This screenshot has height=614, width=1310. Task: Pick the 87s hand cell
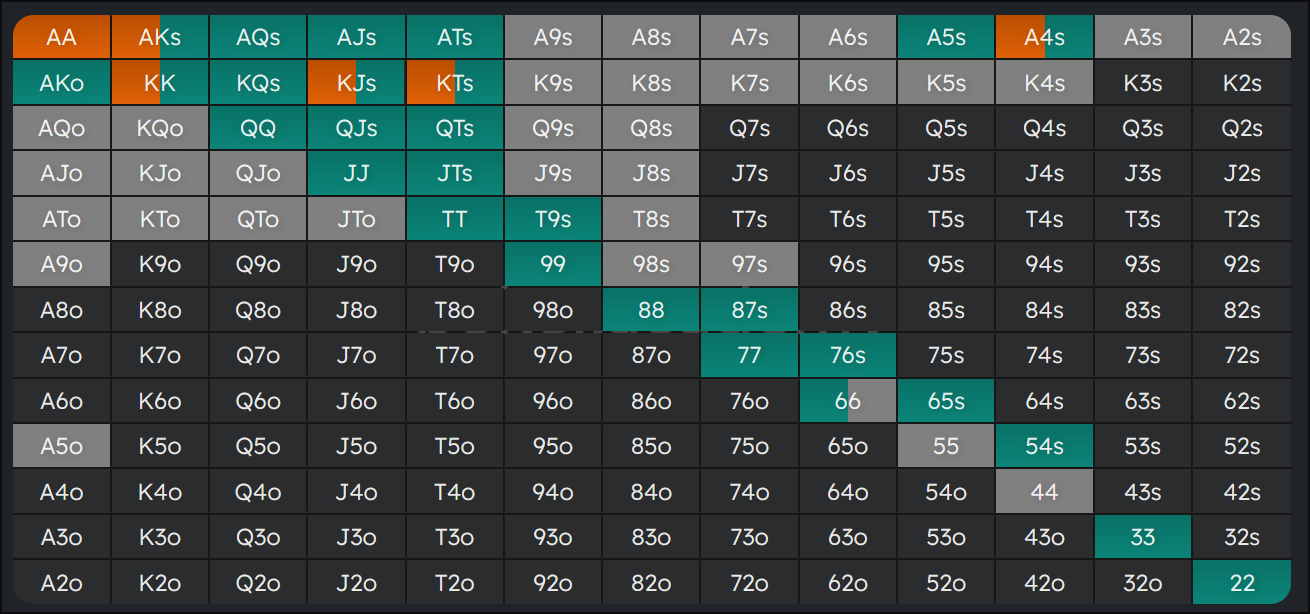tap(749, 310)
